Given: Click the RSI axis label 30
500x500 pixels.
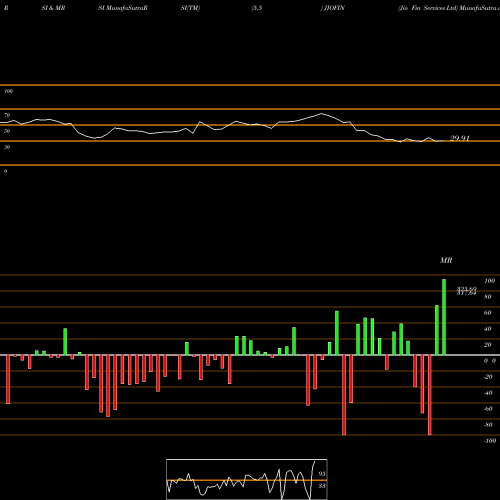Looking at the screenshot, I should (7, 147).
